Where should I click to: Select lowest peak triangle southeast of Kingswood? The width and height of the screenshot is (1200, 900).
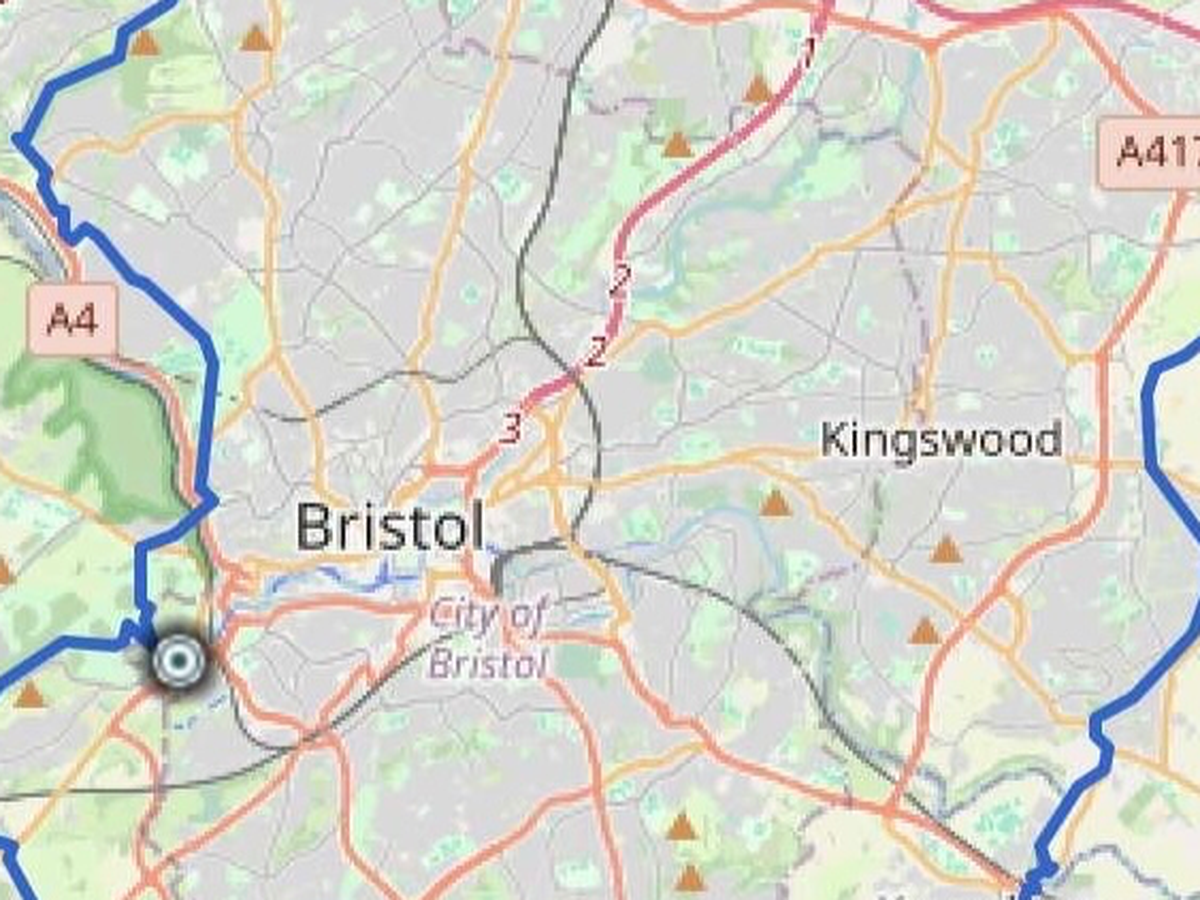point(925,631)
